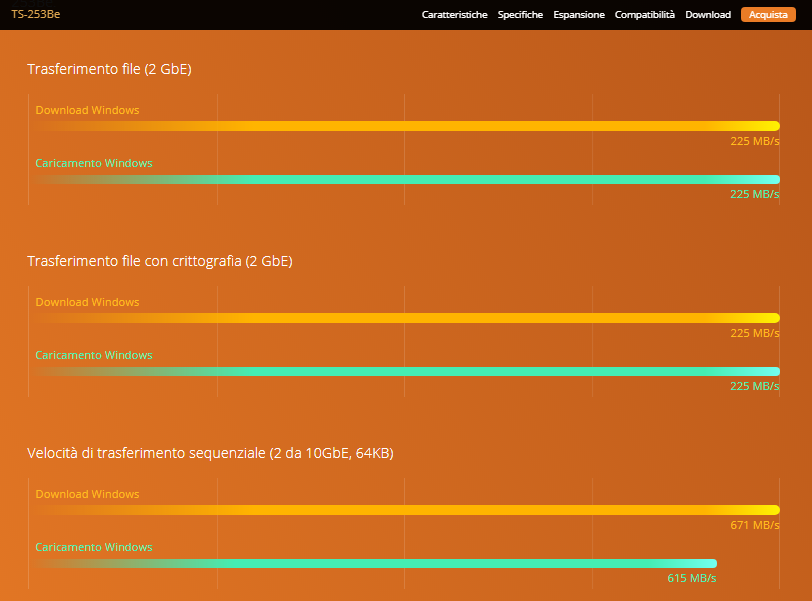Click the 671 MB/s download value
The height and width of the screenshot is (601, 812).
755,525
